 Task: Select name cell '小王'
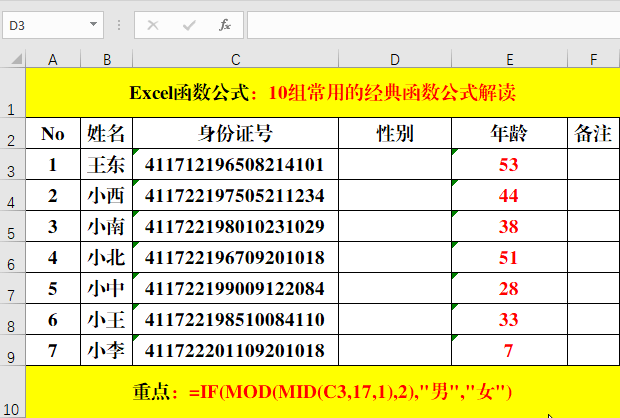107,319
